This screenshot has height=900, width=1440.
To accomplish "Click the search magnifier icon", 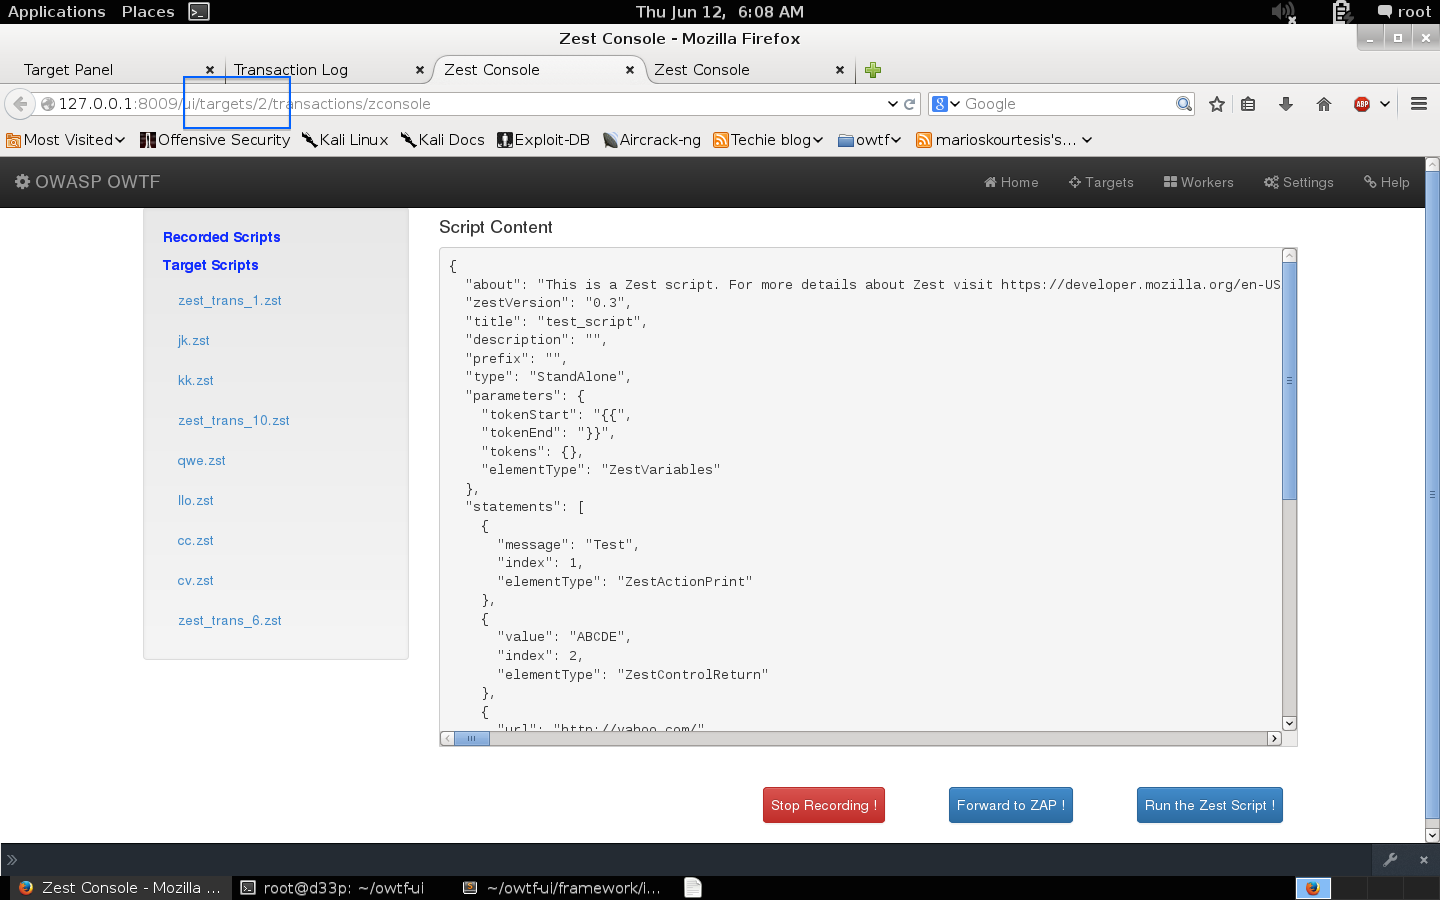I will click(1184, 104).
